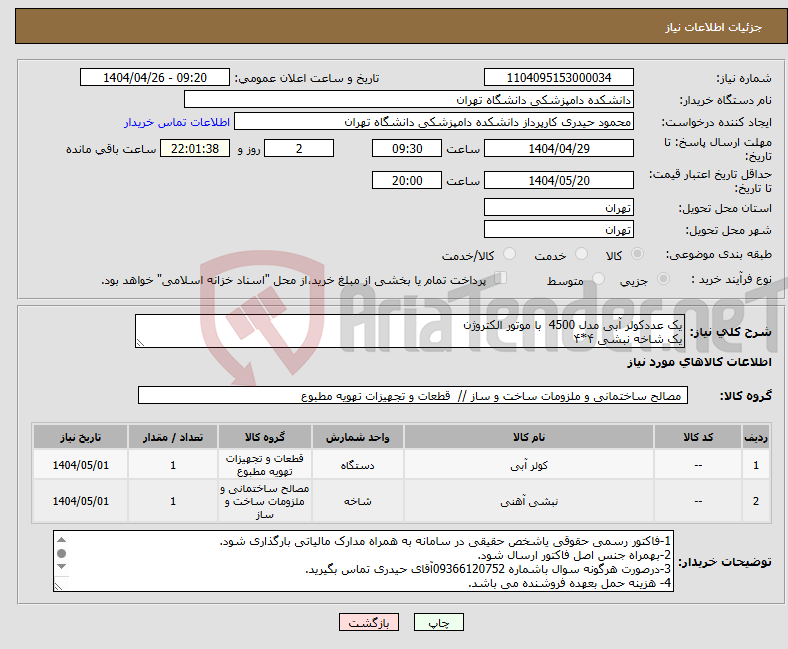This screenshot has height=649, width=788.
Task: Click the گروه کالا column header
Action: tap(265, 437)
